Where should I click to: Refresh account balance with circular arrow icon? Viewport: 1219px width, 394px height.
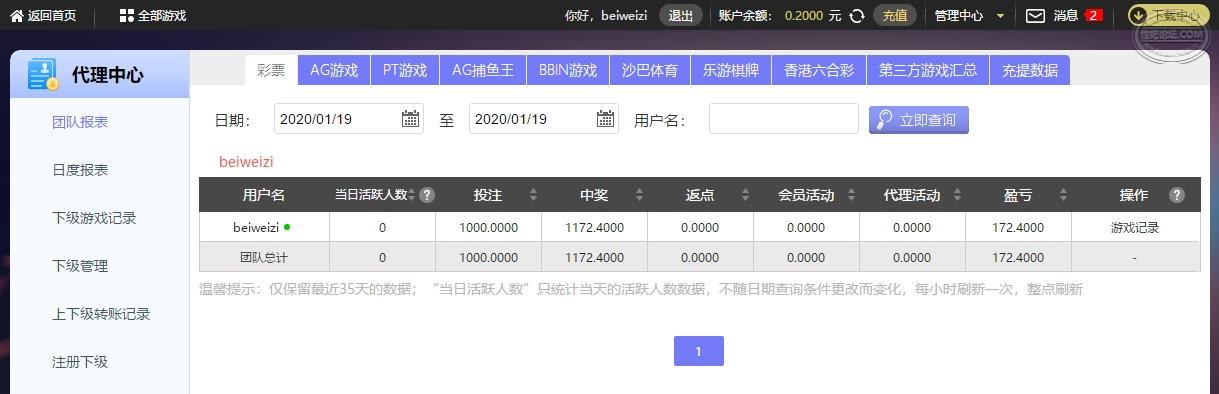857,16
